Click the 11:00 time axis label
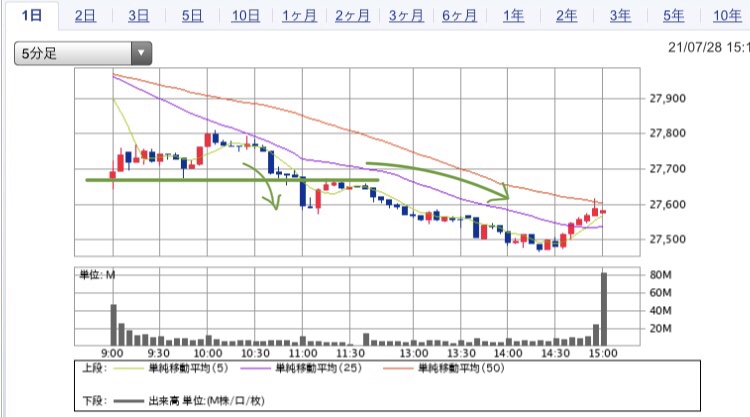The height and width of the screenshot is (417, 750). point(303,353)
